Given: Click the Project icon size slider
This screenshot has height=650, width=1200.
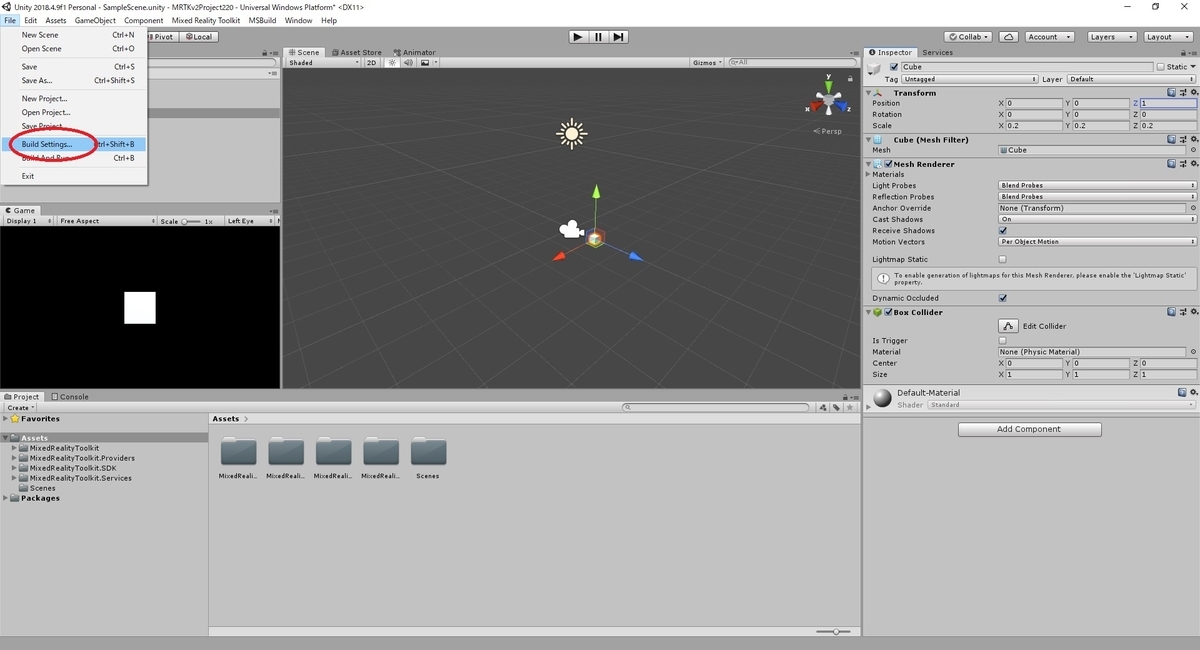Looking at the screenshot, I should pyautogui.click(x=834, y=631).
